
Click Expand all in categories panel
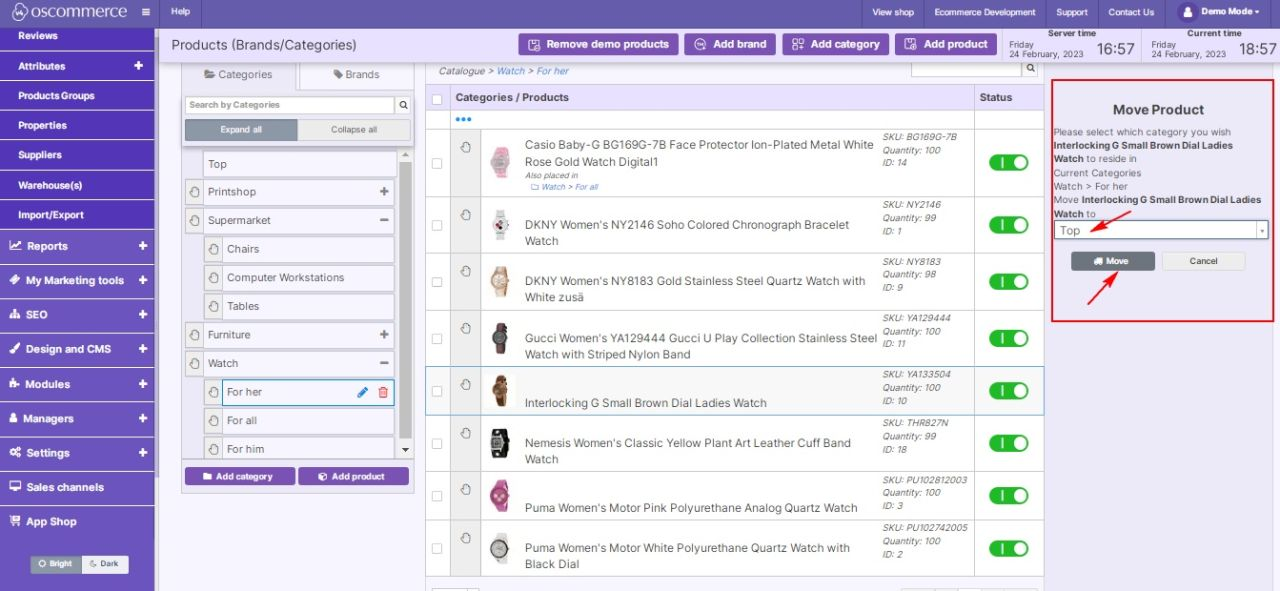pos(241,130)
